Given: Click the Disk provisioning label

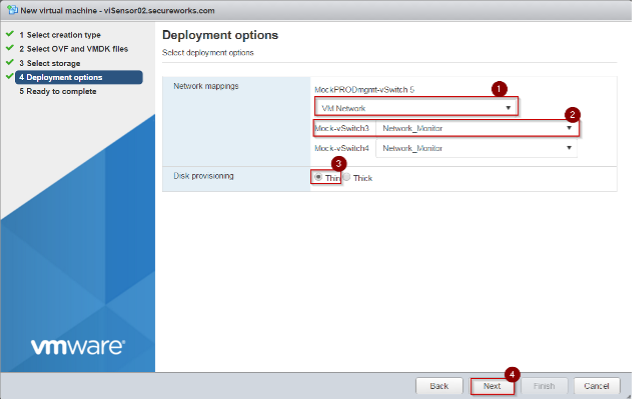Looking at the screenshot, I should [203, 176].
